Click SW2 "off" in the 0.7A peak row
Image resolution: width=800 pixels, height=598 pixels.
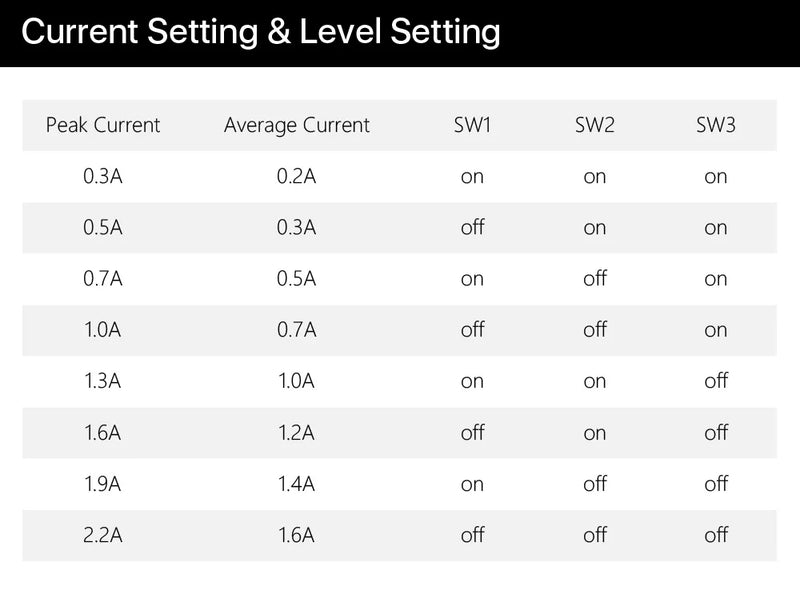(594, 279)
